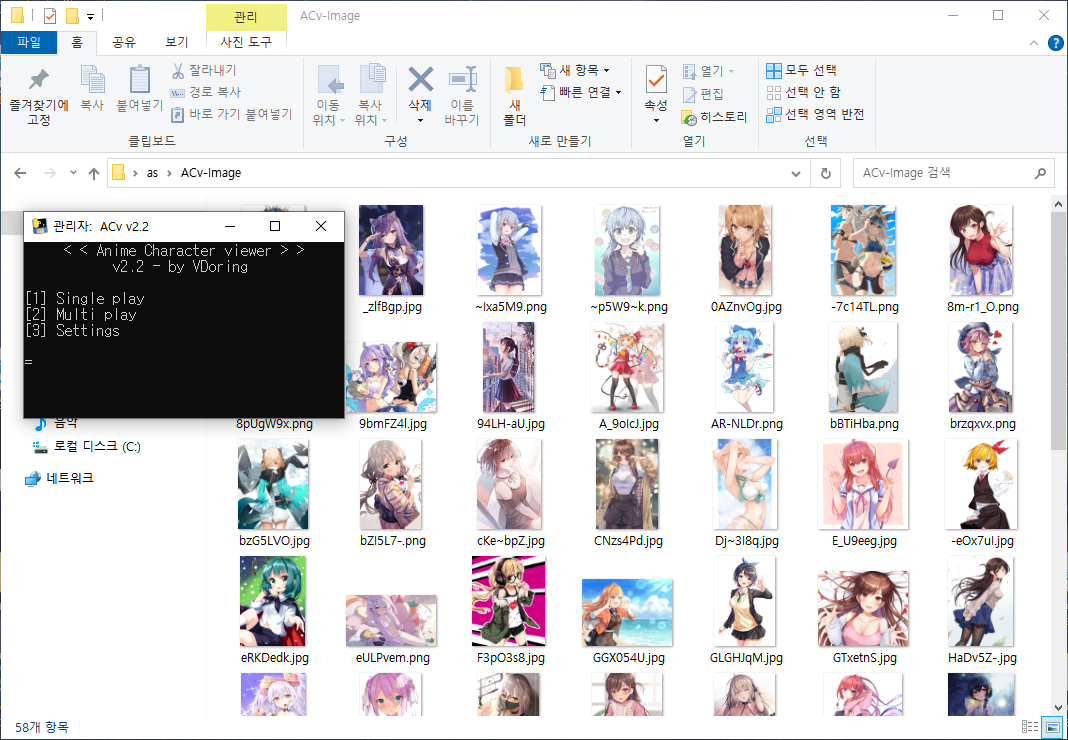Switch to large thumbnails view icon
The width and height of the screenshot is (1068, 740).
[1052, 727]
